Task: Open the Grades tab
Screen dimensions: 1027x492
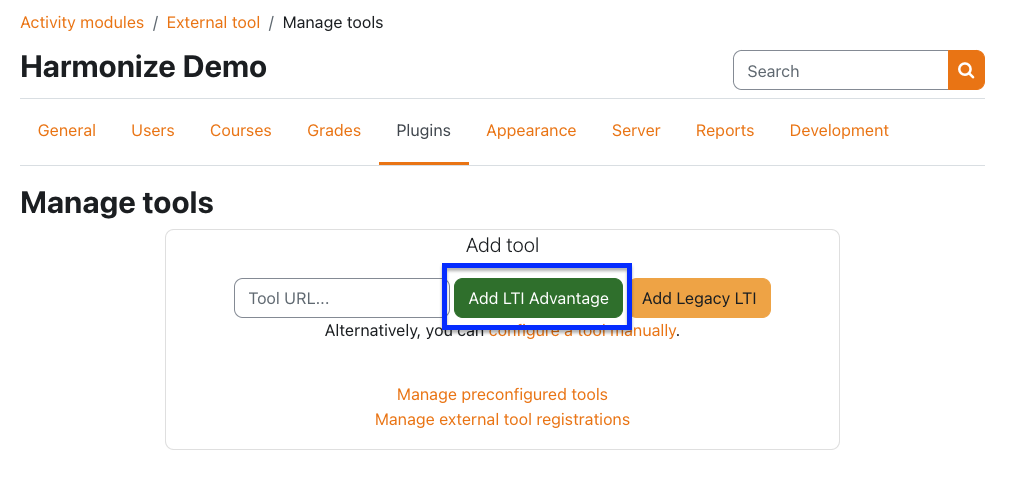Action: pos(334,131)
